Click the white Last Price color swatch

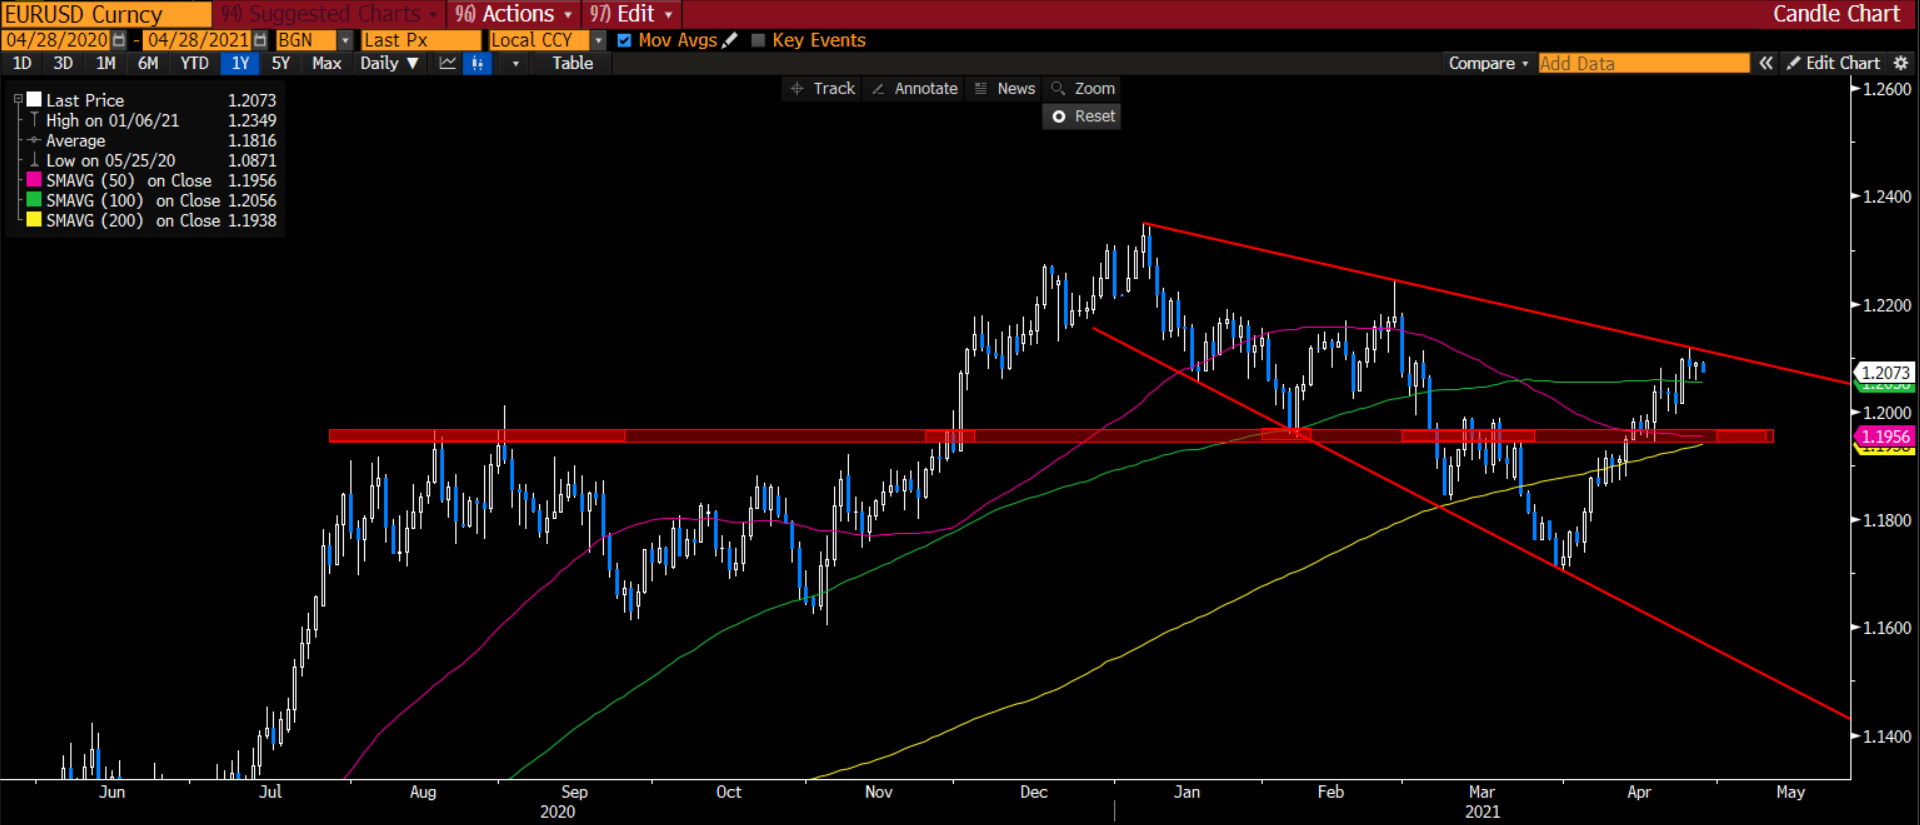coord(34,100)
